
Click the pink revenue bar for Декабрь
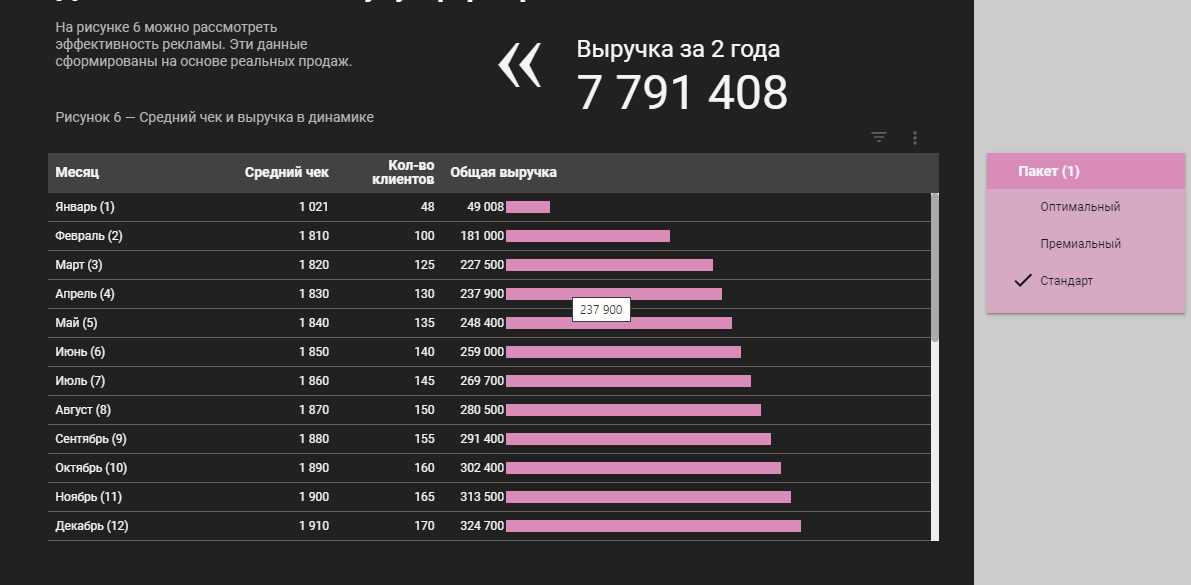pos(653,526)
